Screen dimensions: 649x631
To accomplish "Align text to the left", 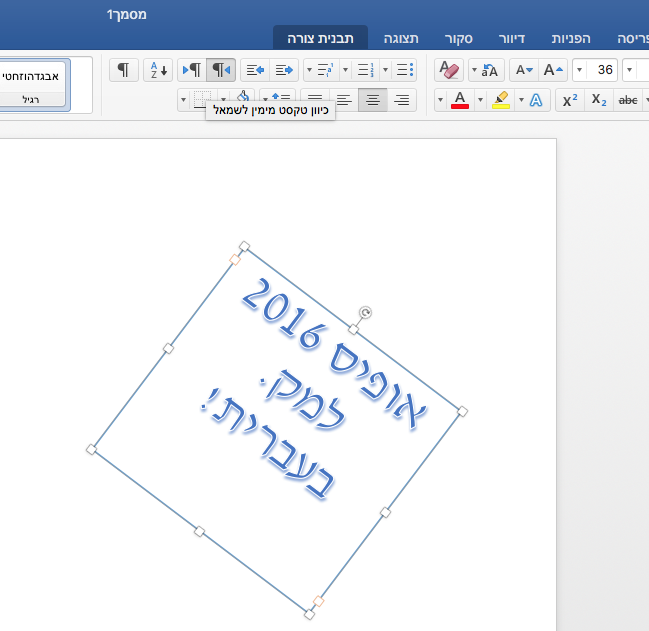I will point(344,100).
